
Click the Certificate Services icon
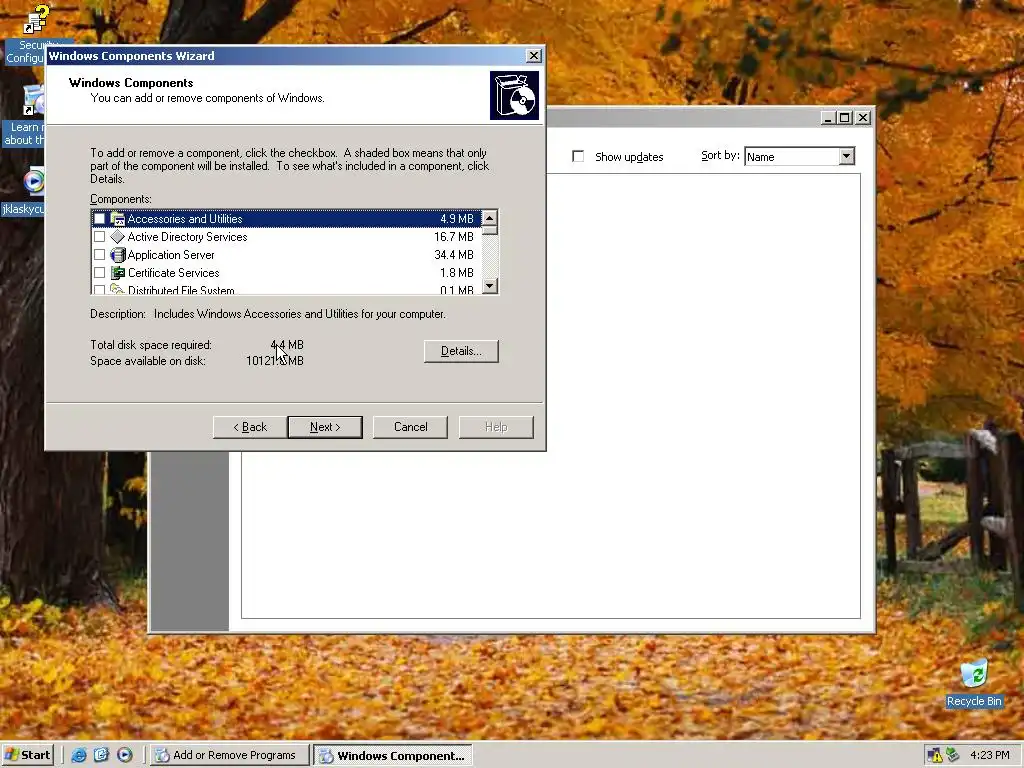click(x=118, y=272)
